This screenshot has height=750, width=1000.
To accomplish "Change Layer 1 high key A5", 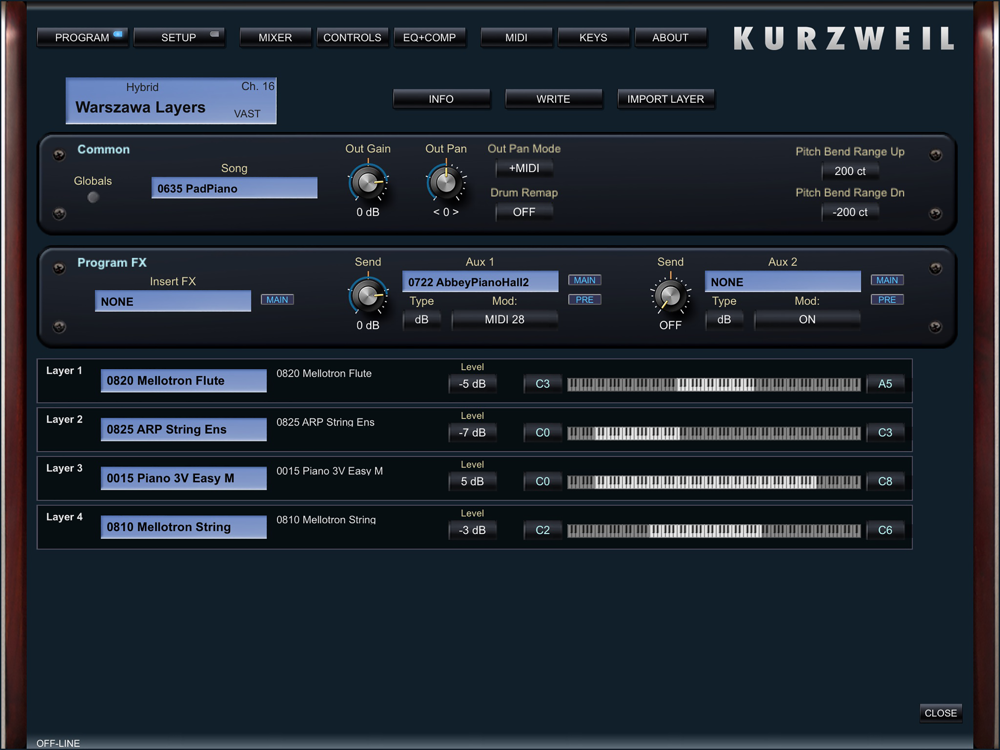I will tap(885, 384).
